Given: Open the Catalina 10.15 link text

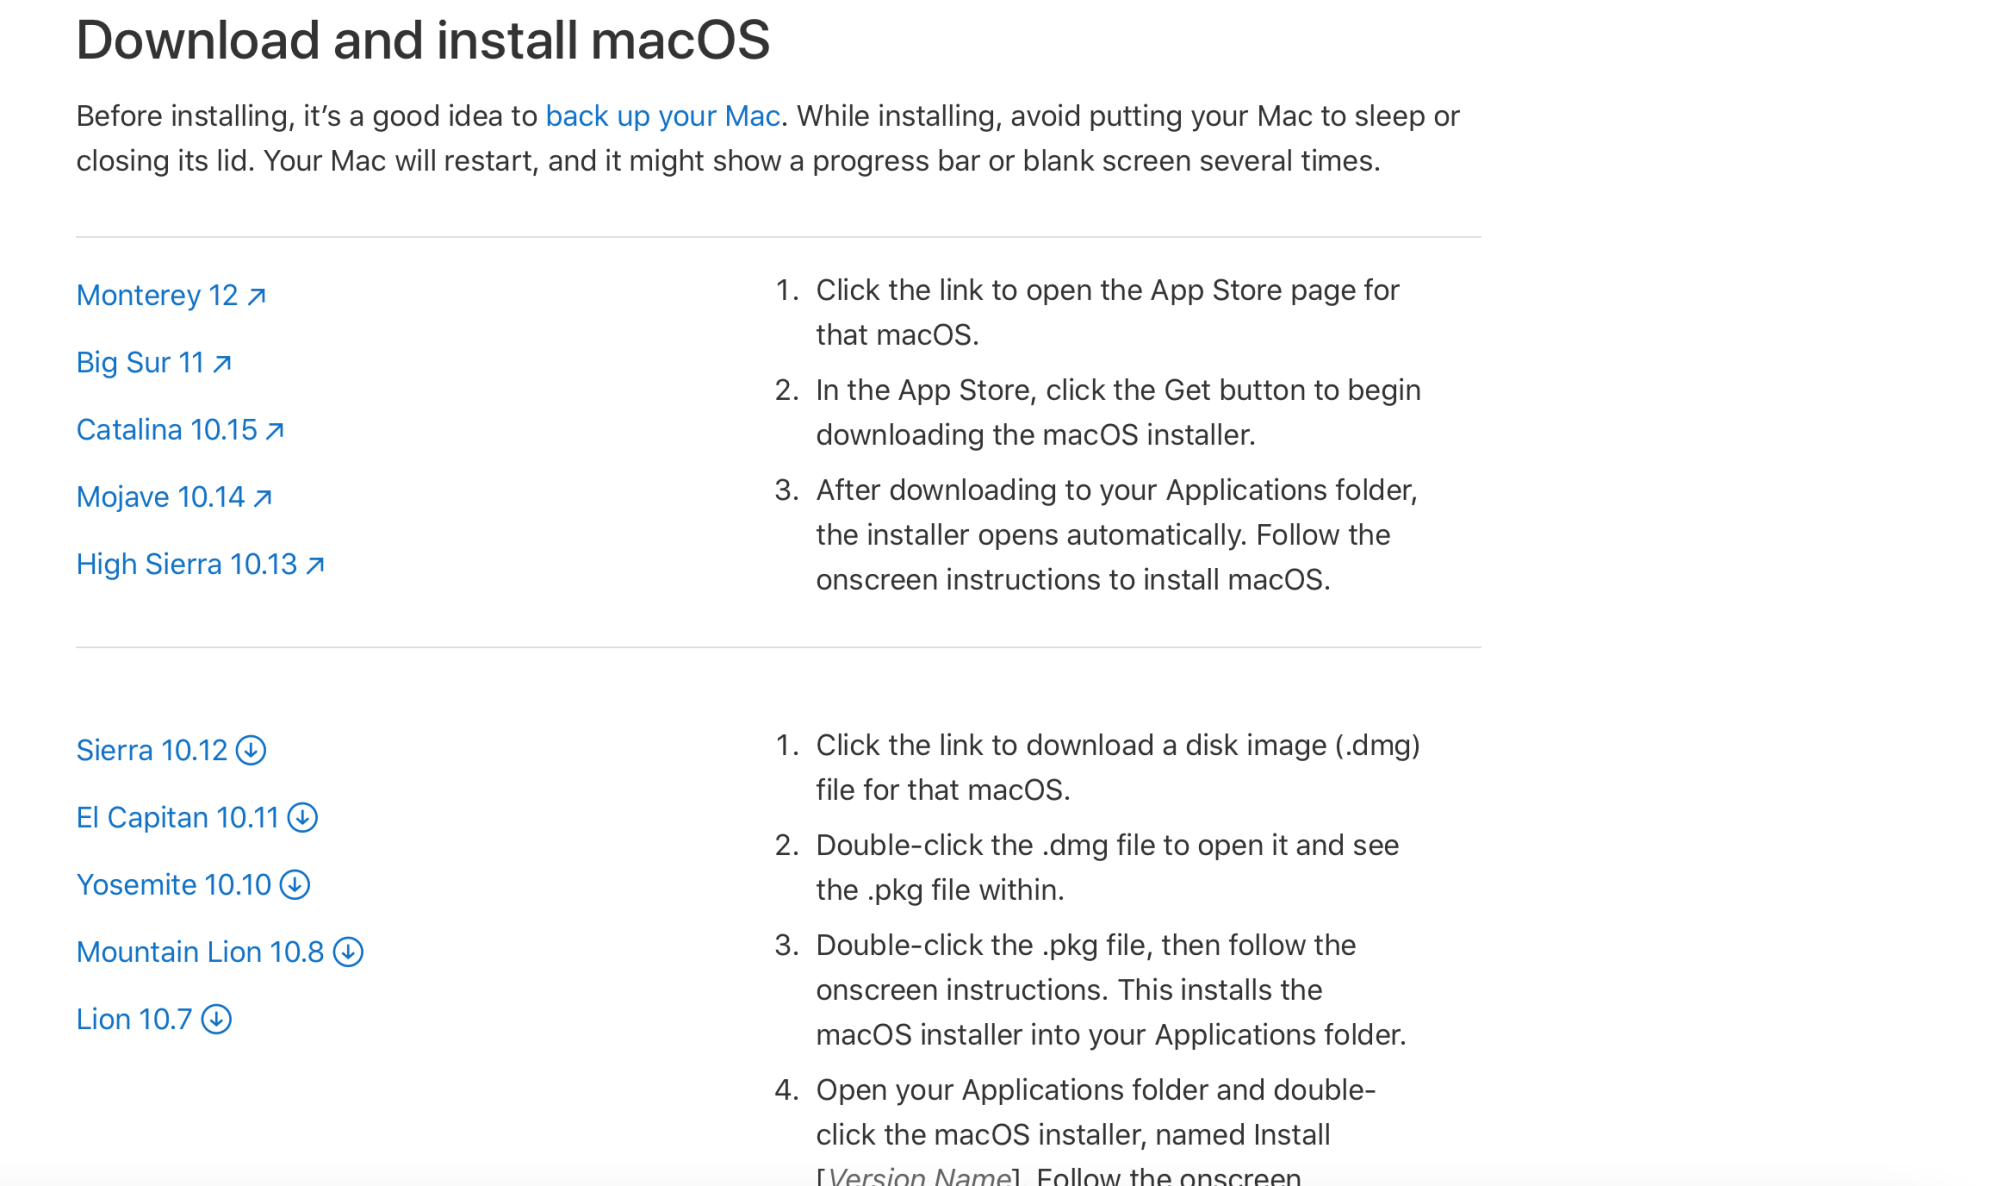Looking at the screenshot, I should point(167,429).
